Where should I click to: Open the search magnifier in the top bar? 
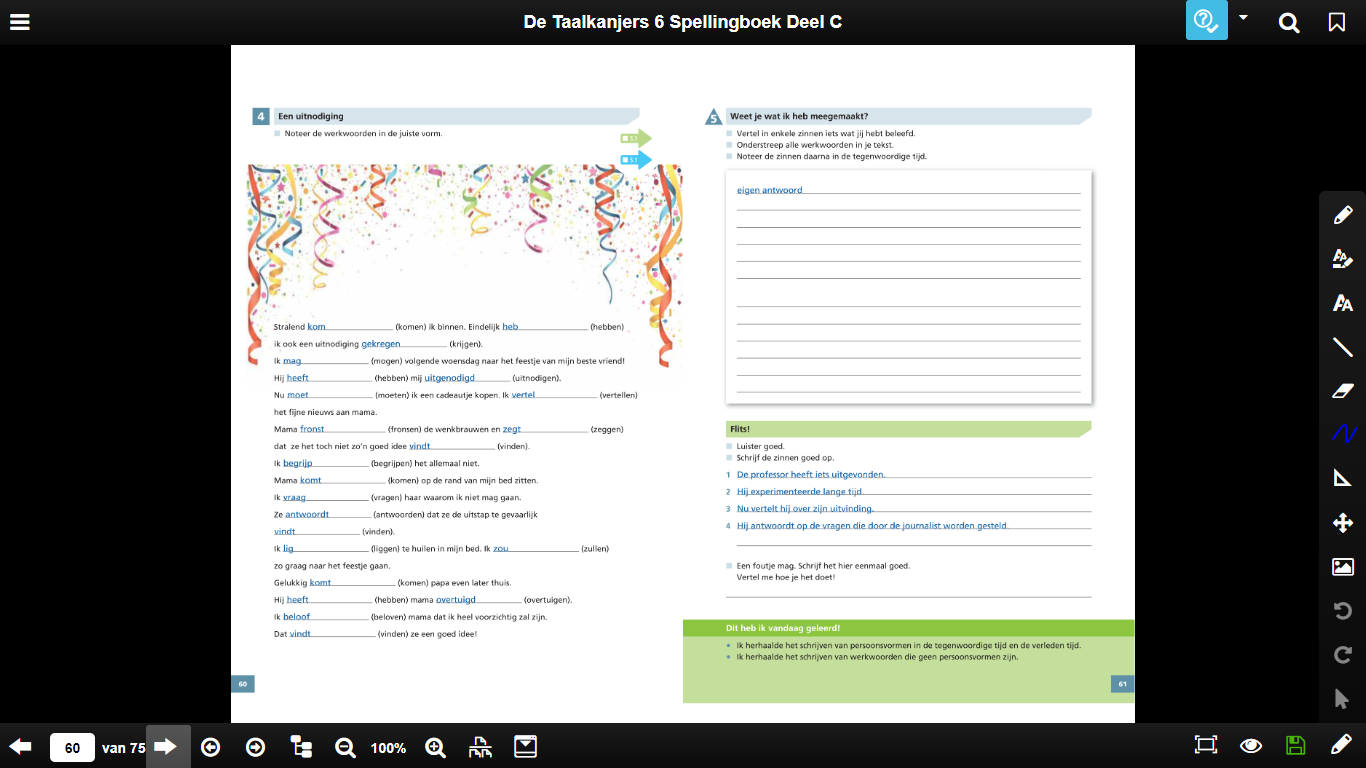1290,22
